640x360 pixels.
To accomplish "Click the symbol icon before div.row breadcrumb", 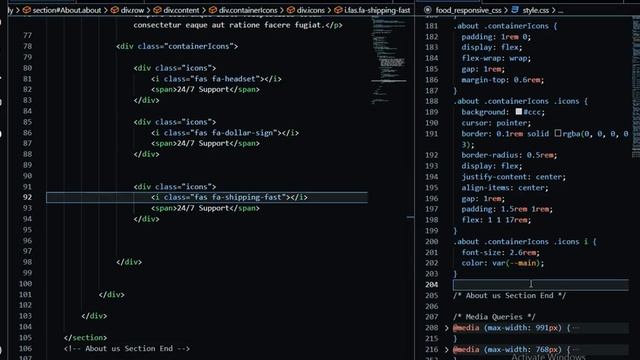I will [115, 10].
